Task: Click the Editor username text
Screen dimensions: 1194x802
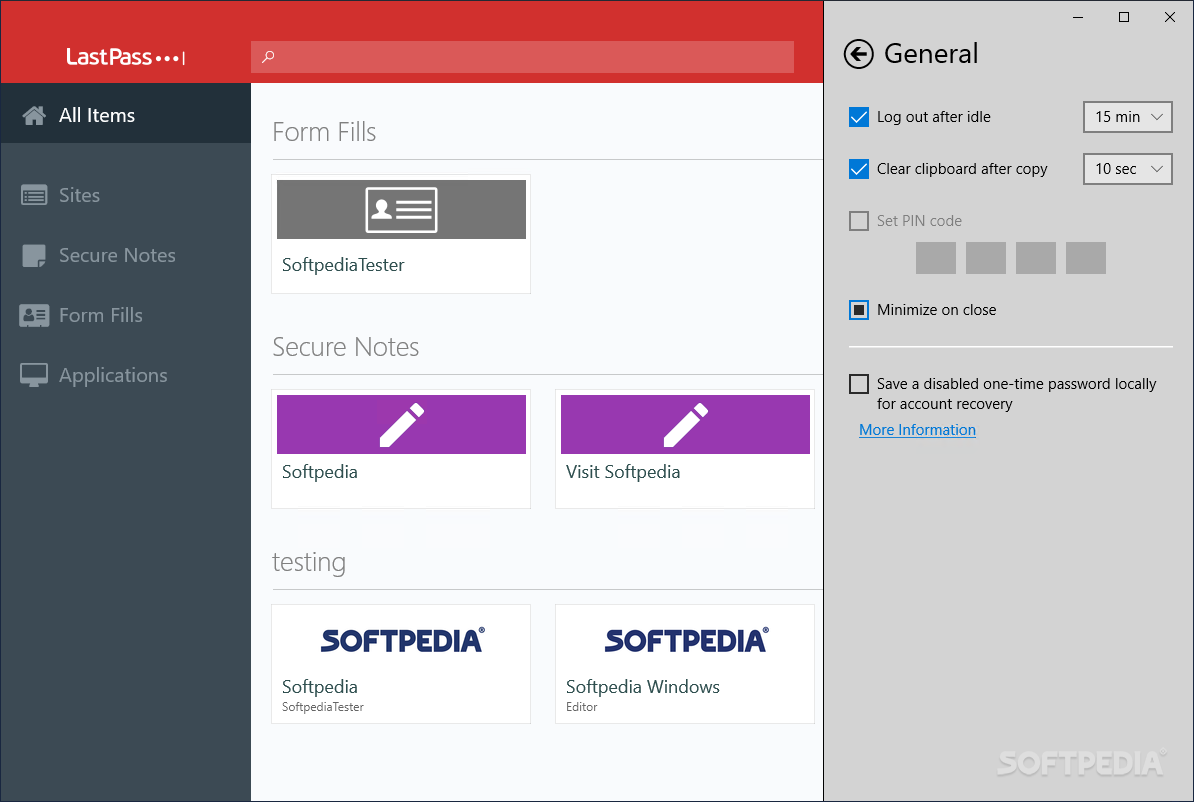Action: (x=582, y=708)
